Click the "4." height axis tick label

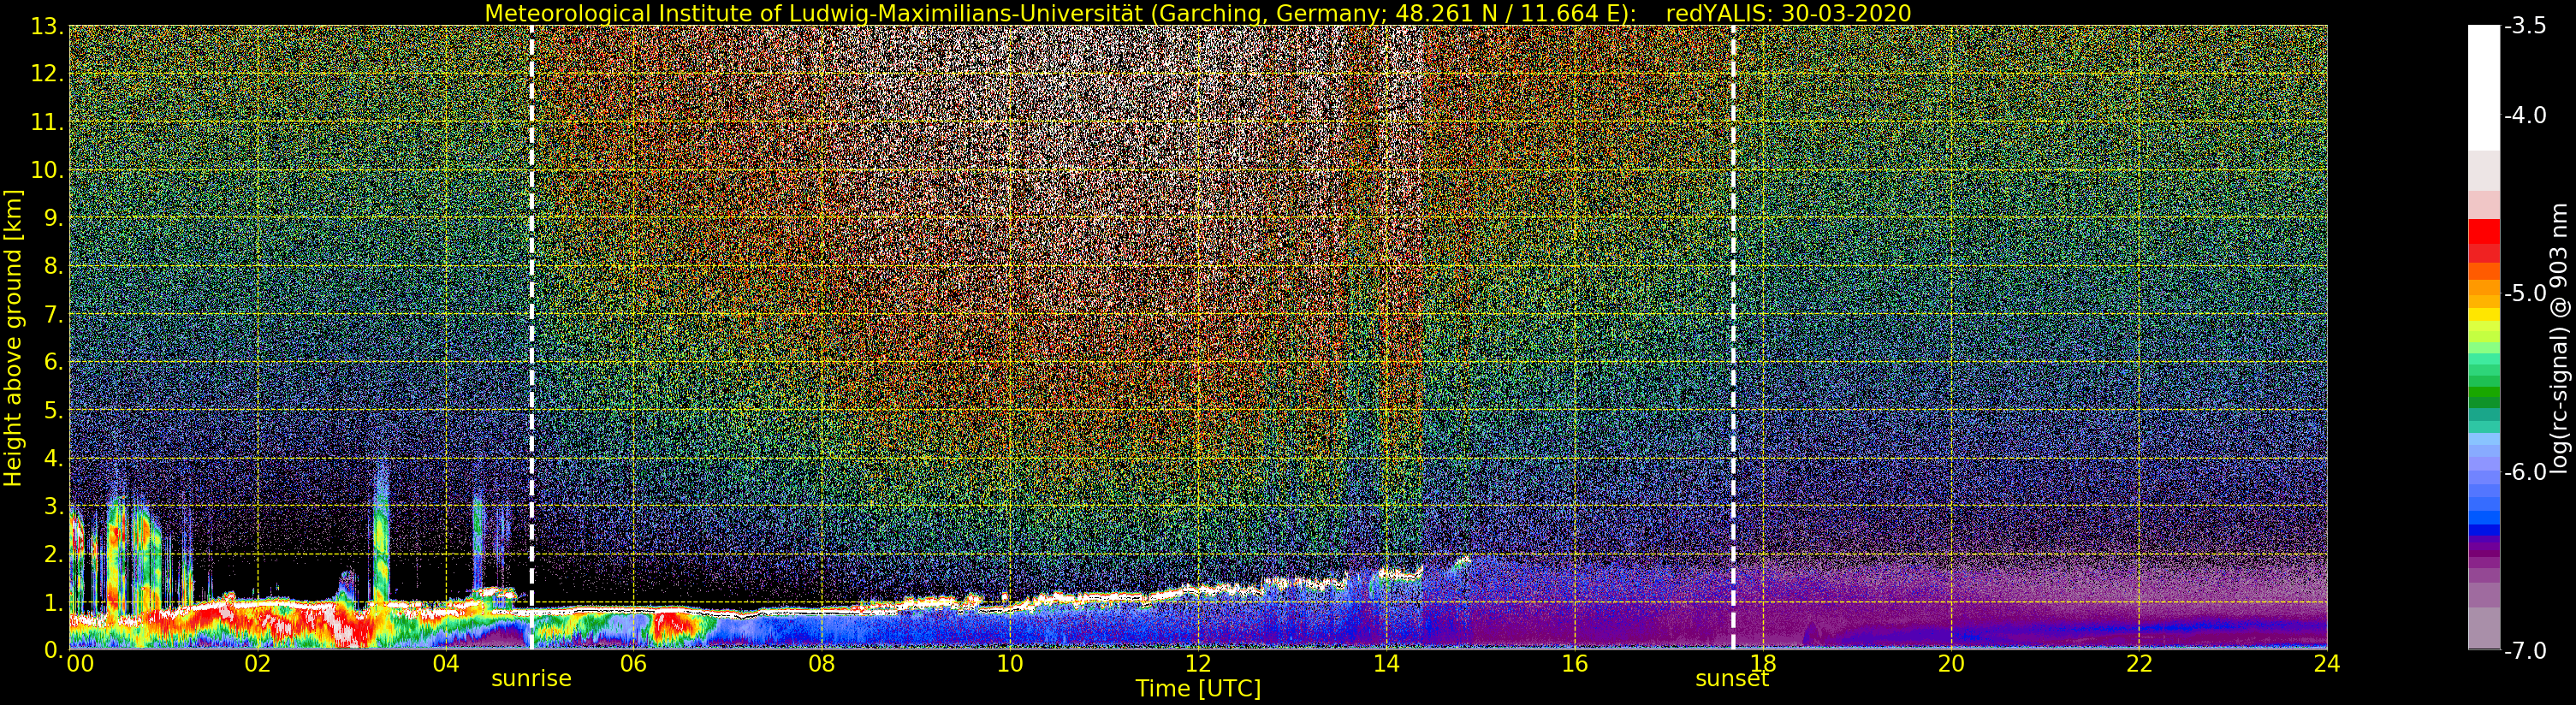(52, 458)
